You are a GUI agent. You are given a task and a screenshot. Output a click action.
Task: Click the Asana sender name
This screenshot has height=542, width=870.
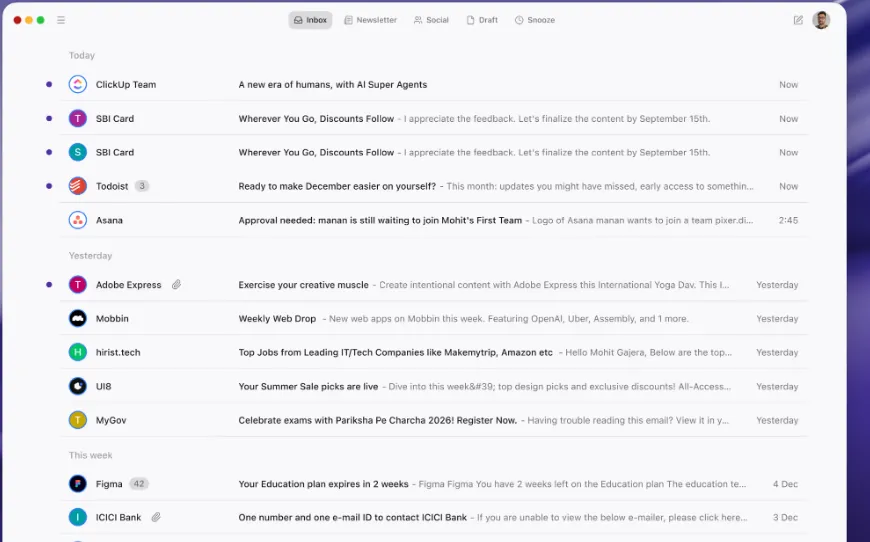pos(109,220)
